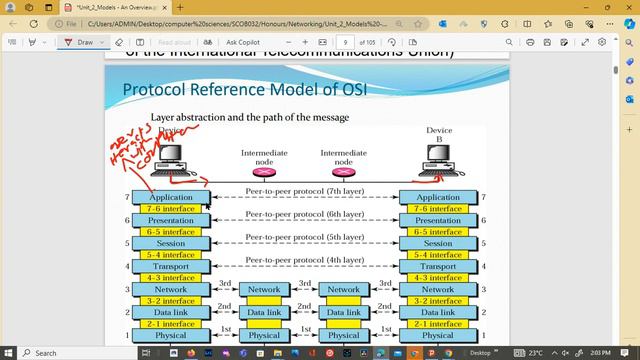Customize sidebar with the plus icon

pos(629,129)
